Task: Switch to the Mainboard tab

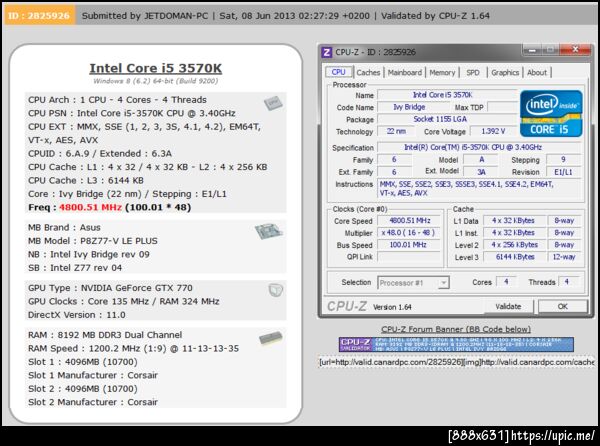Action: (404, 72)
